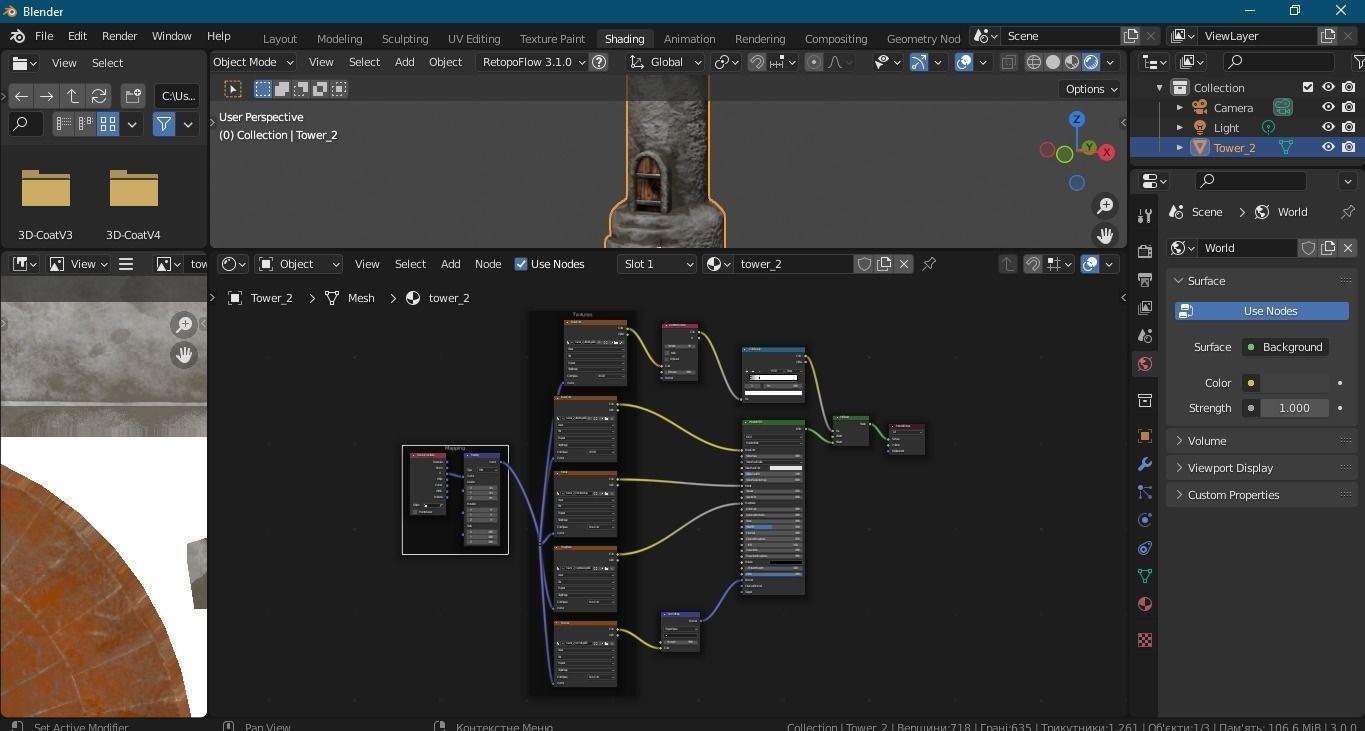This screenshot has width=1365, height=731.
Task: Toggle Use Nodes checkbox in node editor
Action: [x=521, y=264]
